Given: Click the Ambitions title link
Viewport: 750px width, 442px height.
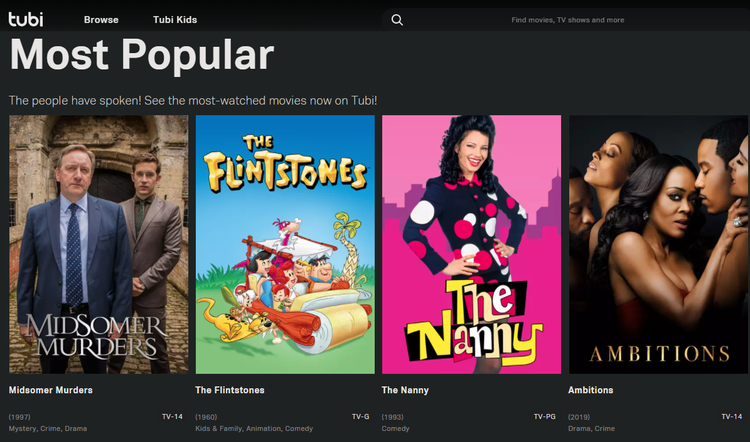Looking at the screenshot, I should 591,390.
